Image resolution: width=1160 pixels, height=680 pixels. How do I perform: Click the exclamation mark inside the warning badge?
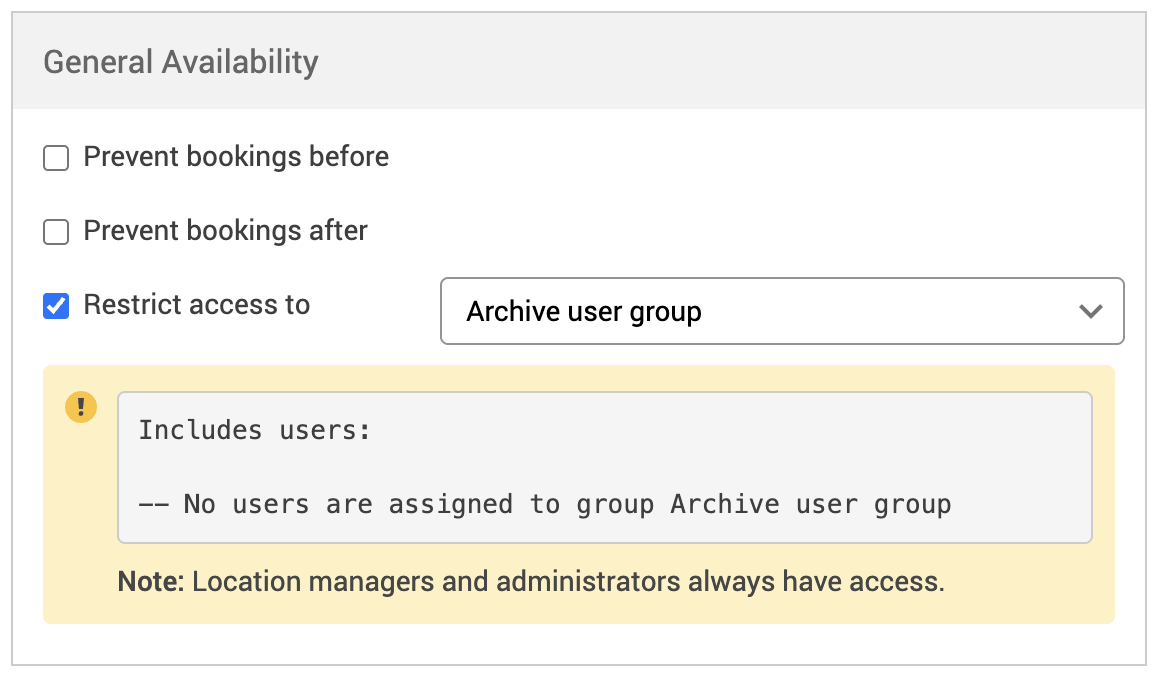pyautogui.click(x=81, y=407)
